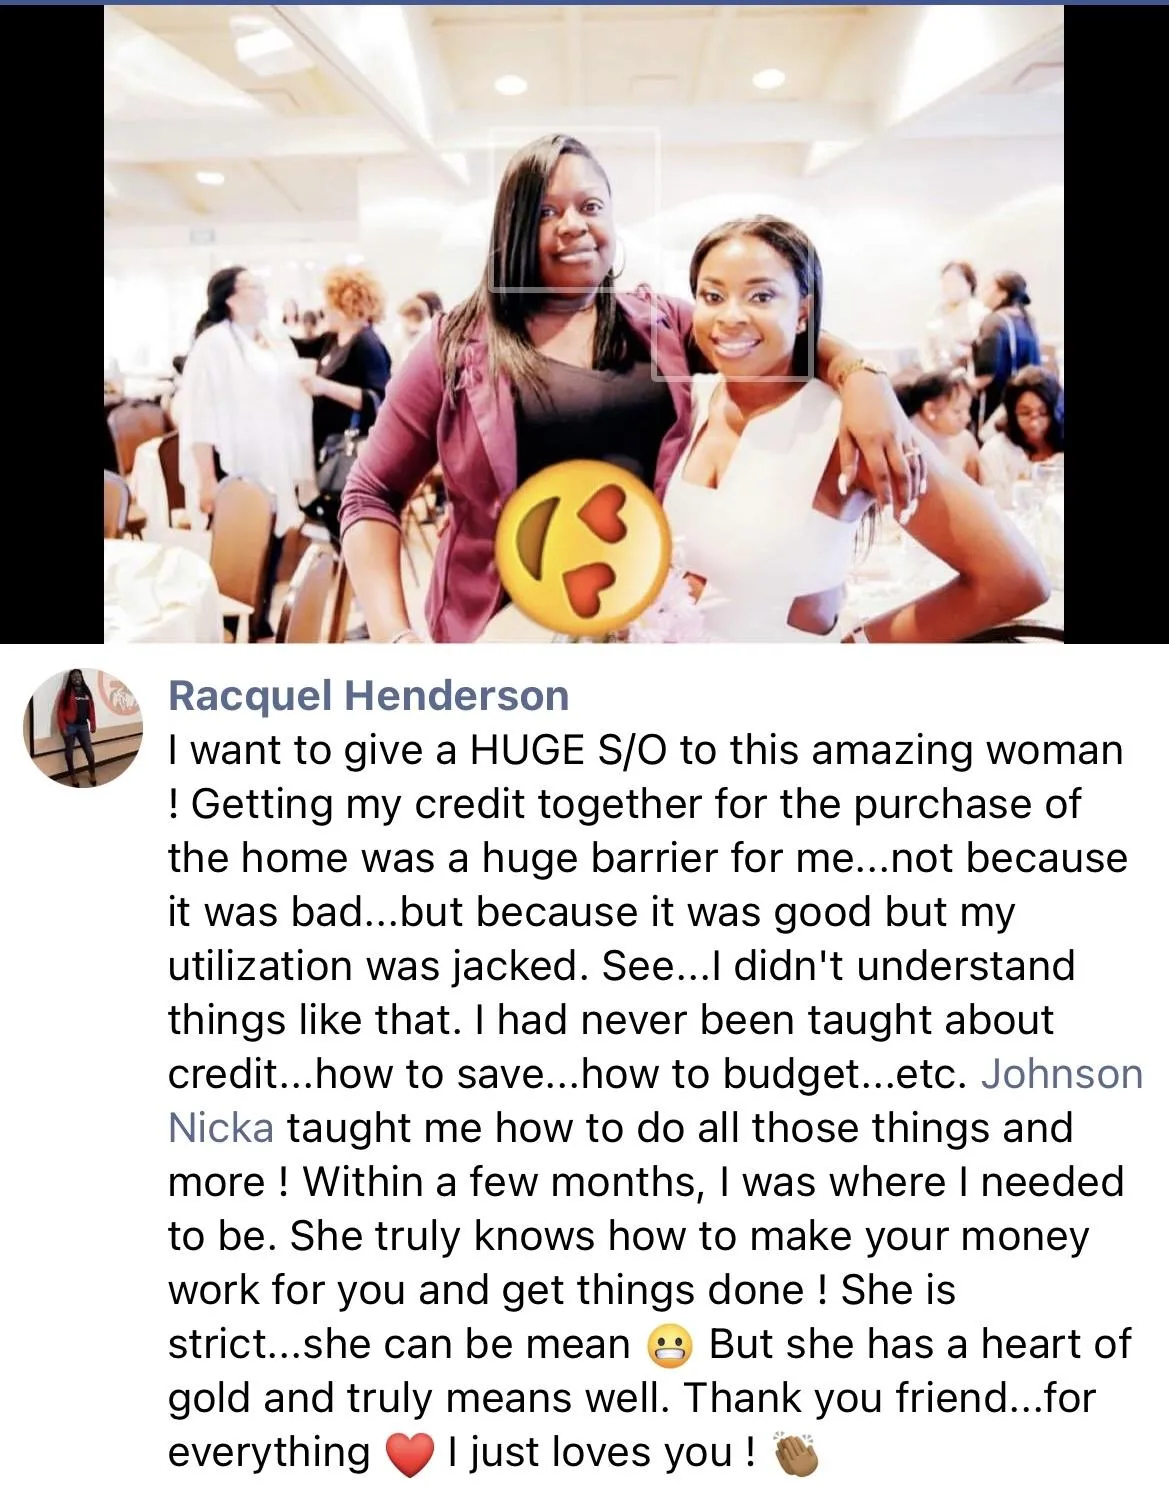Click the hoop earring on the left woman
Screen dimensions: 1169x1502
pos(618,256)
